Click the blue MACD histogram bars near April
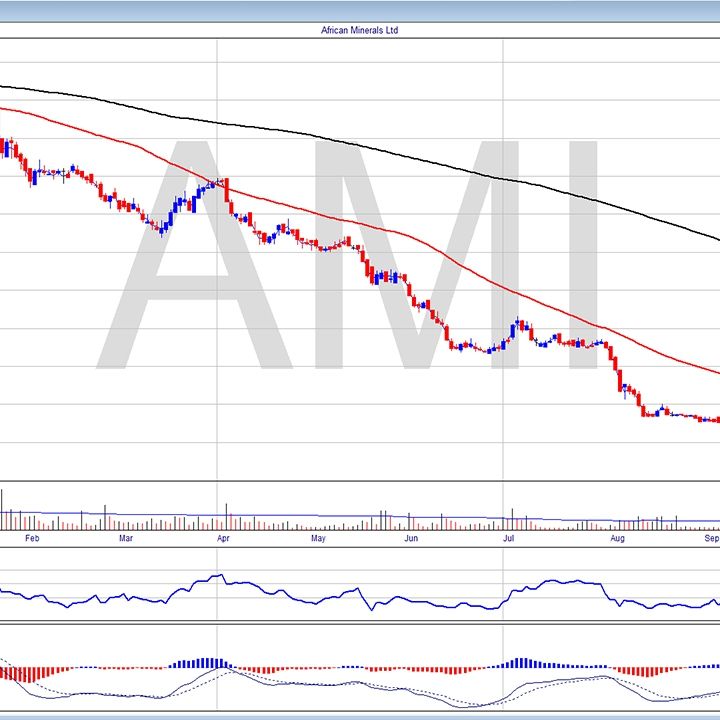The height and width of the screenshot is (720, 720). coord(203,662)
